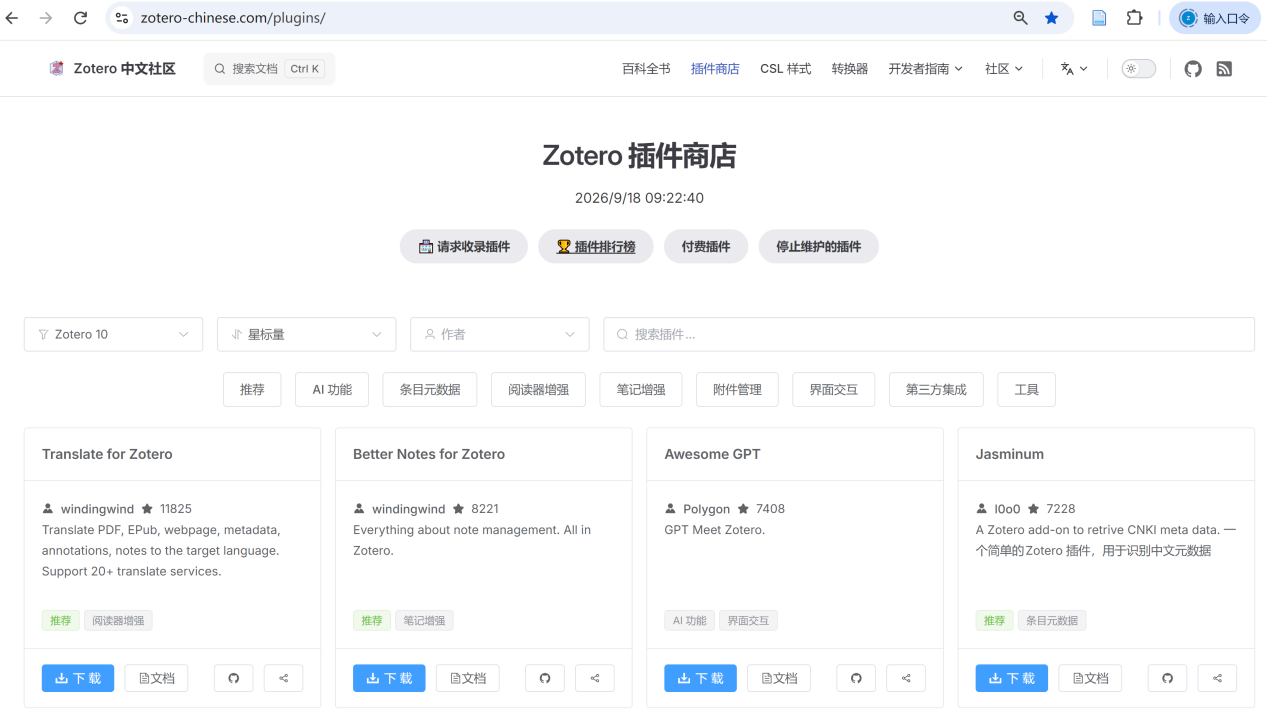The width and height of the screenshot is (1267, 720).
Task: Open 插件排行榜 ranking link
Action: point(596,246)
